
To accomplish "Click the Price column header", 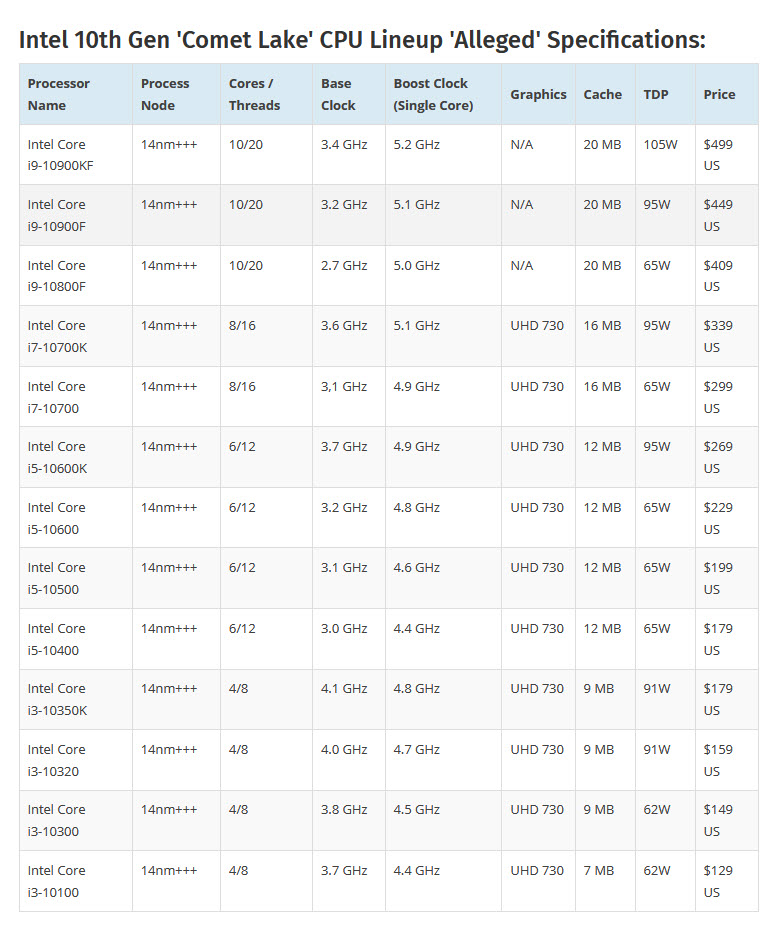I will coord(719,94).
